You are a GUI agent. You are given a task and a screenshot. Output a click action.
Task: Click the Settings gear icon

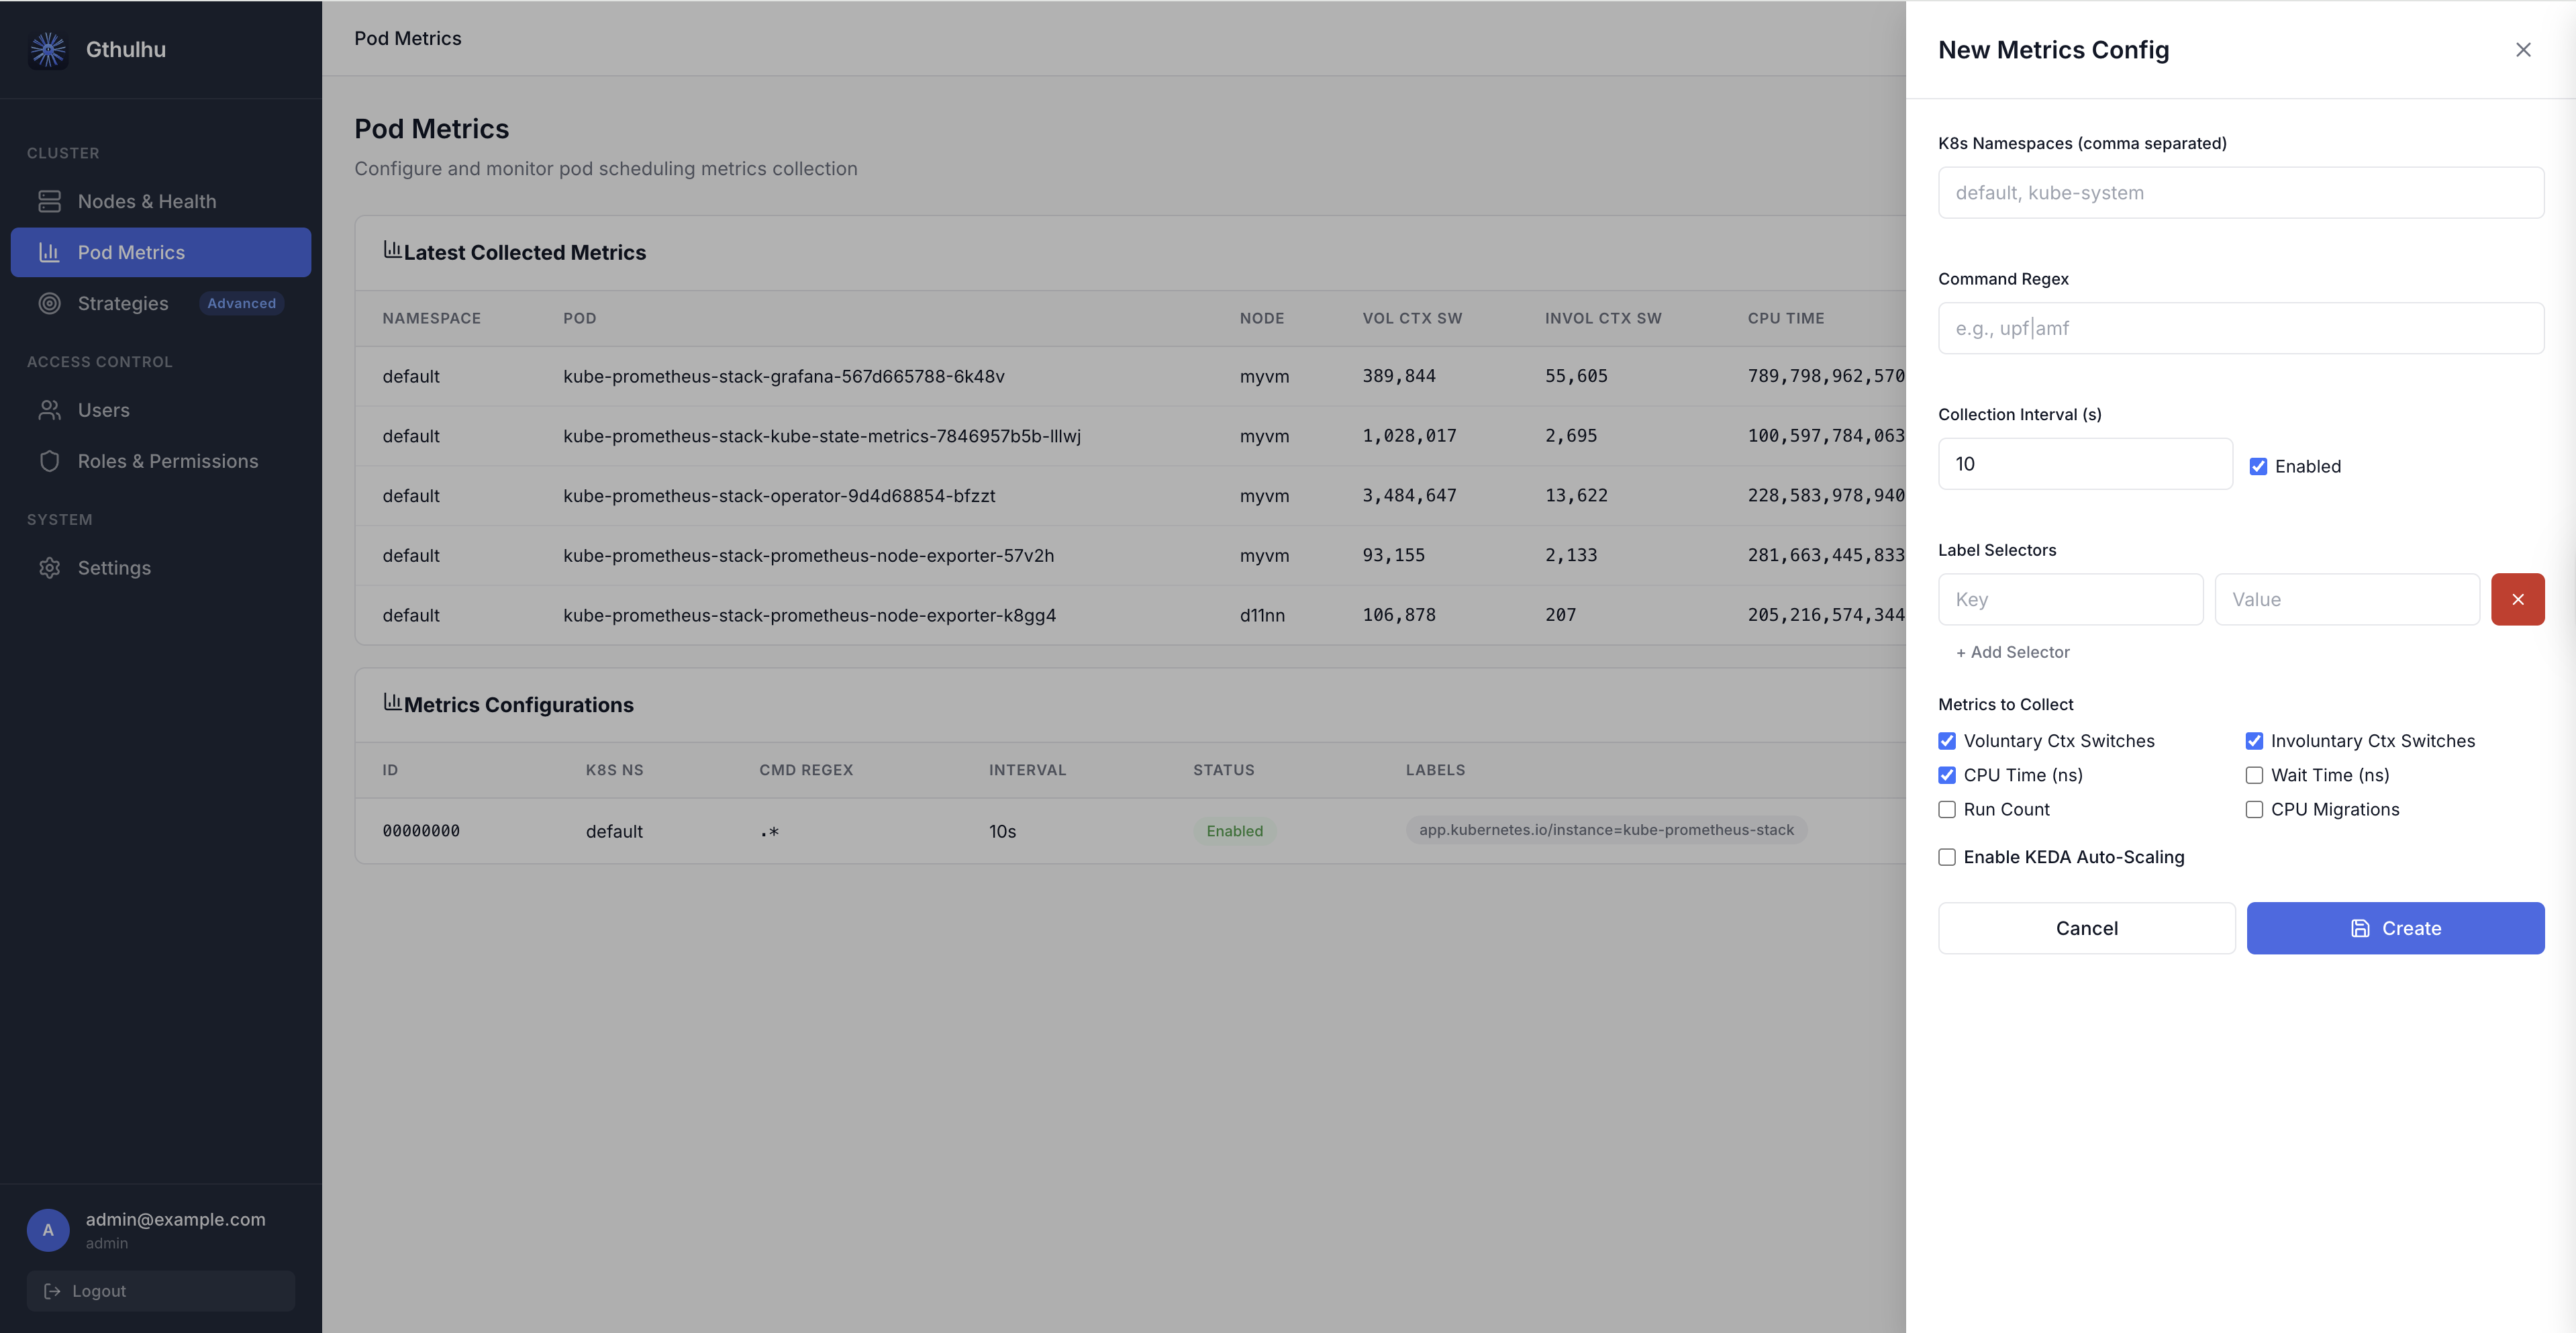click(x=49, y=568)
